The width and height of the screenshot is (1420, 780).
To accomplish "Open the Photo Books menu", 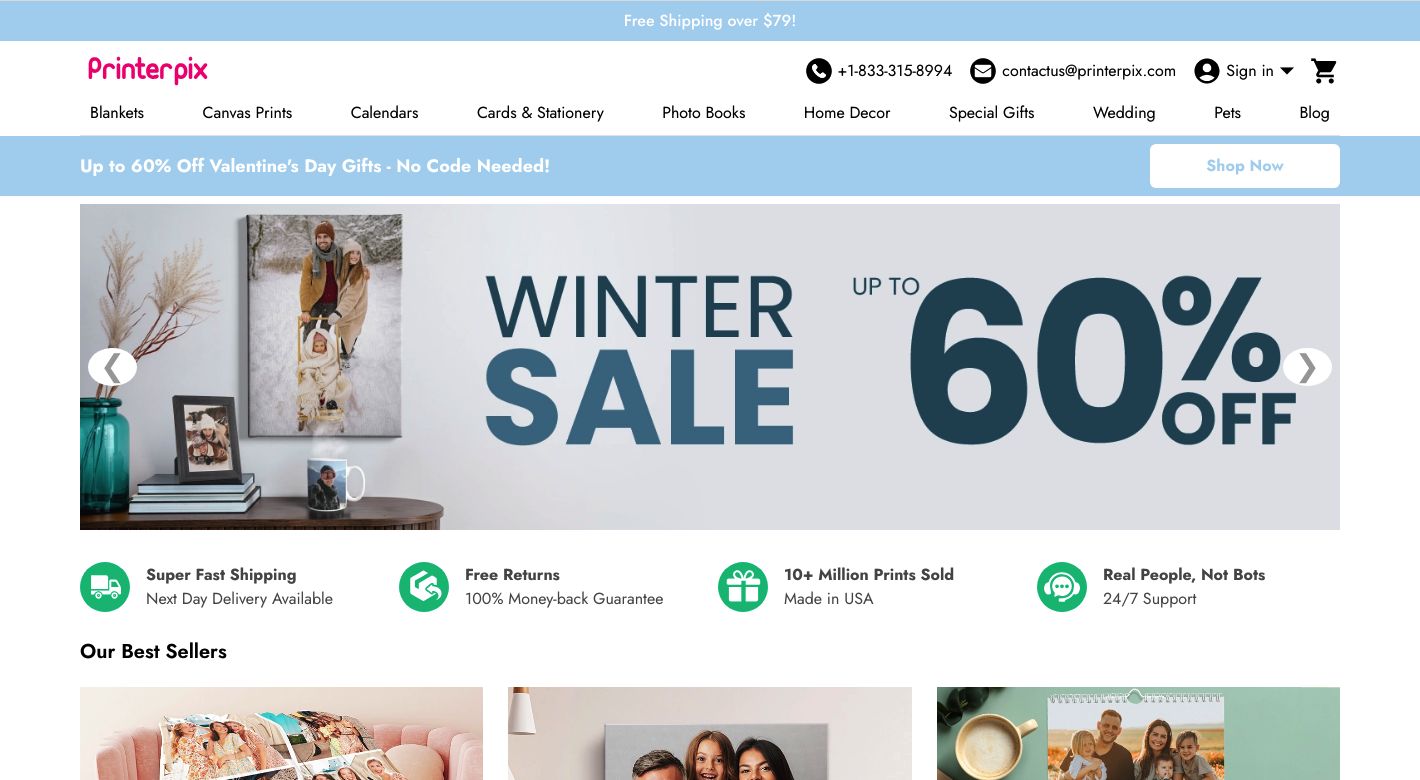I will pyautogui.click(x=704, y=113).
